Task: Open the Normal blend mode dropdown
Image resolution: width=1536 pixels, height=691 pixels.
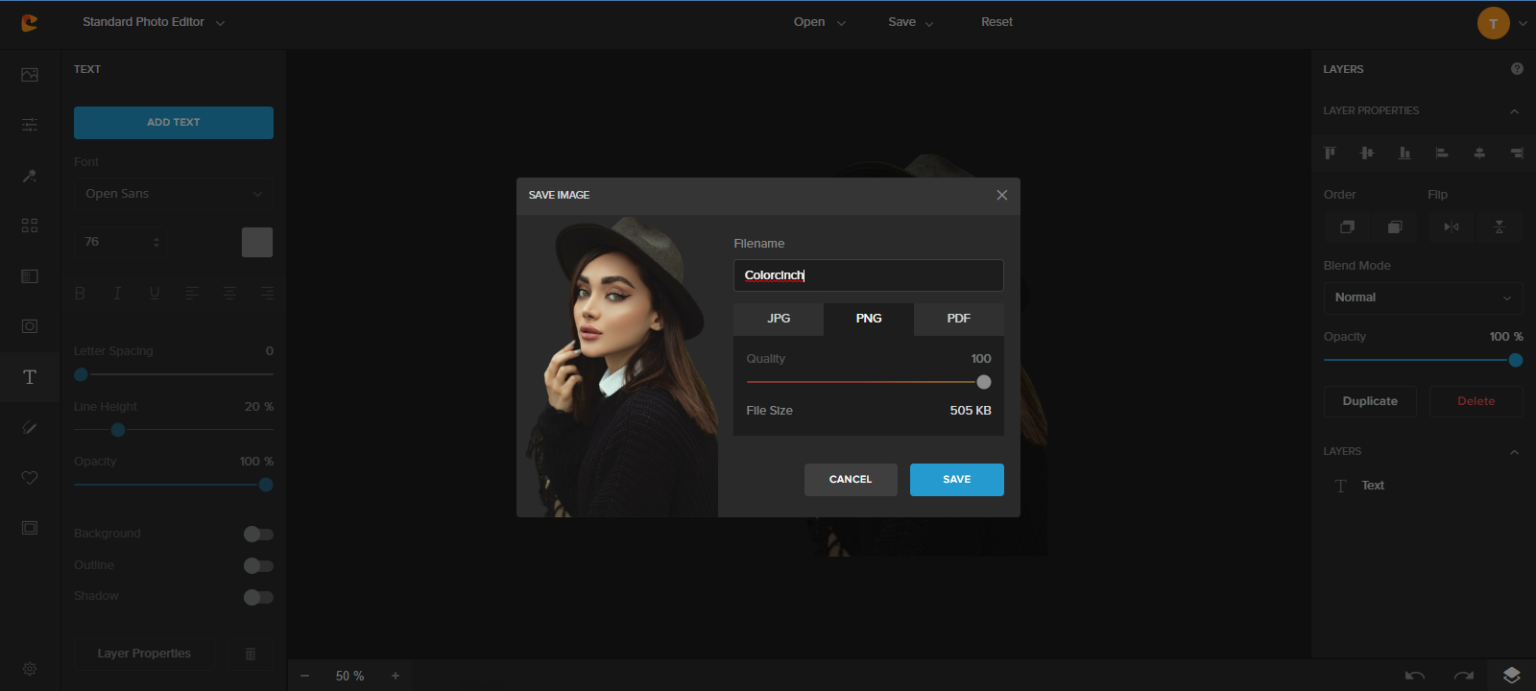Action: click(1423, 297)
